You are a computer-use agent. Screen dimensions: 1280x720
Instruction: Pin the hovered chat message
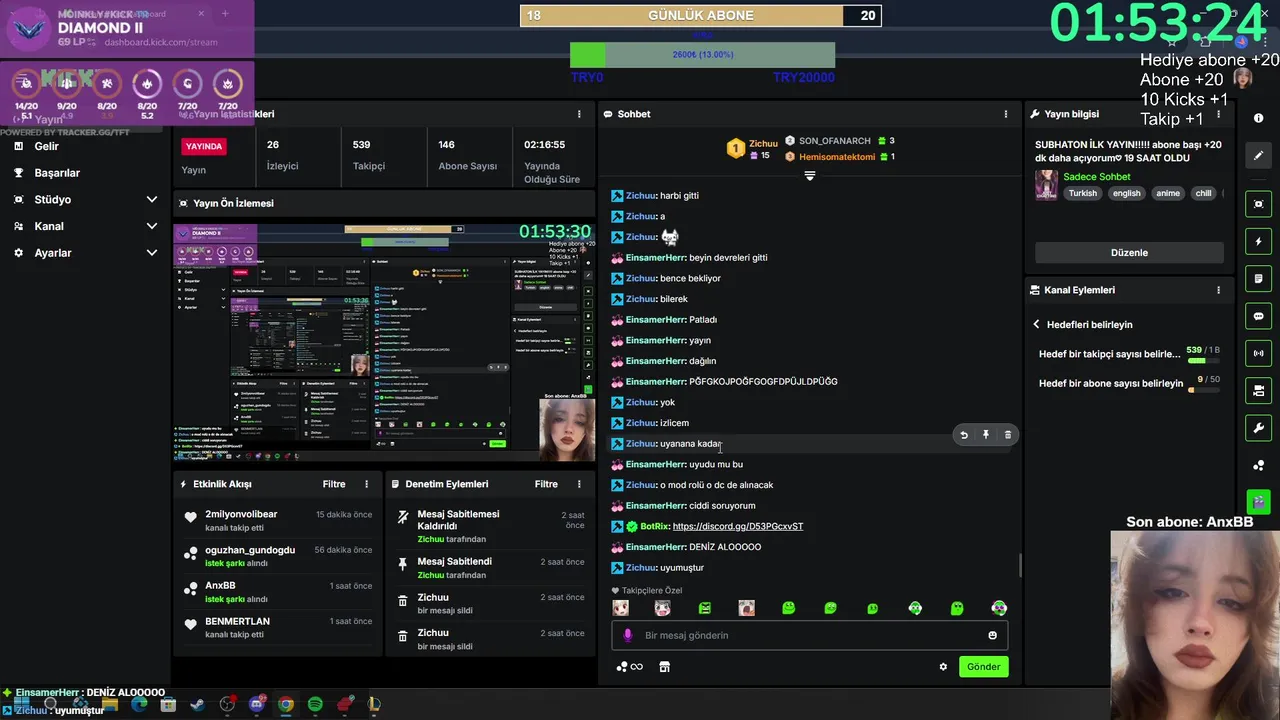coord(986,435)
